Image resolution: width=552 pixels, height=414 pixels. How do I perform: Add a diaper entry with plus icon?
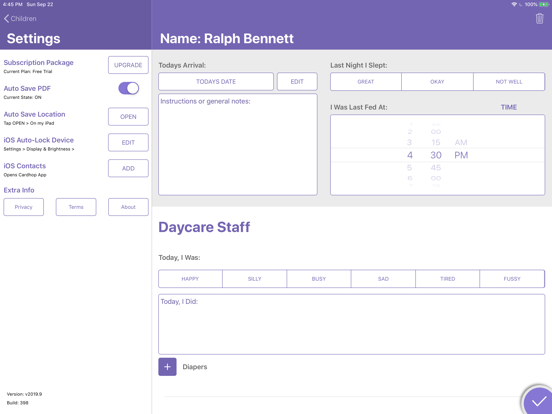(x=167, y=367)
